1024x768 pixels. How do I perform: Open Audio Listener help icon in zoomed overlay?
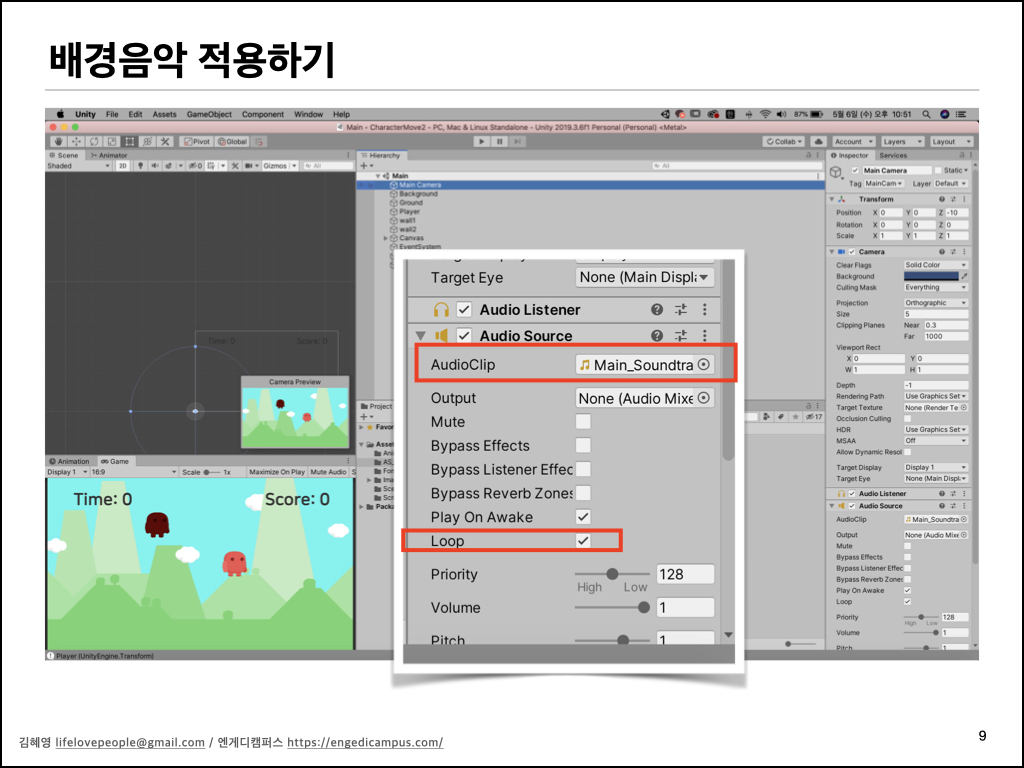click(x=657, y=310)
